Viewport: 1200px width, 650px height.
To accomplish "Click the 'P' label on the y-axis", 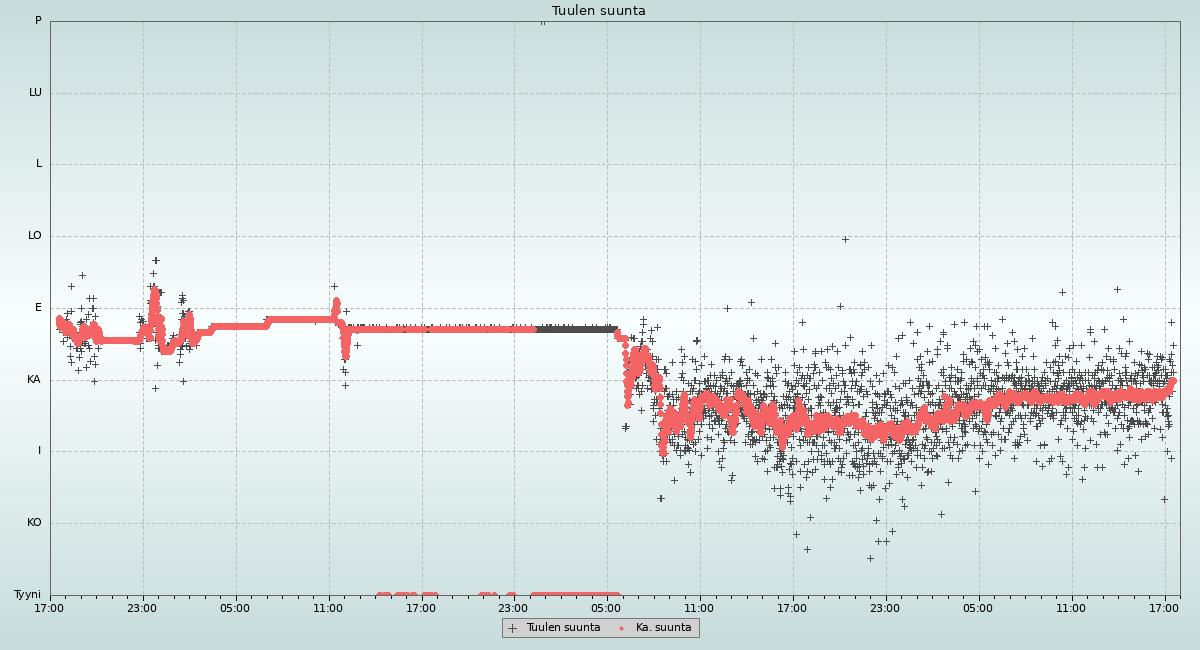I will (x=38, y=21).
